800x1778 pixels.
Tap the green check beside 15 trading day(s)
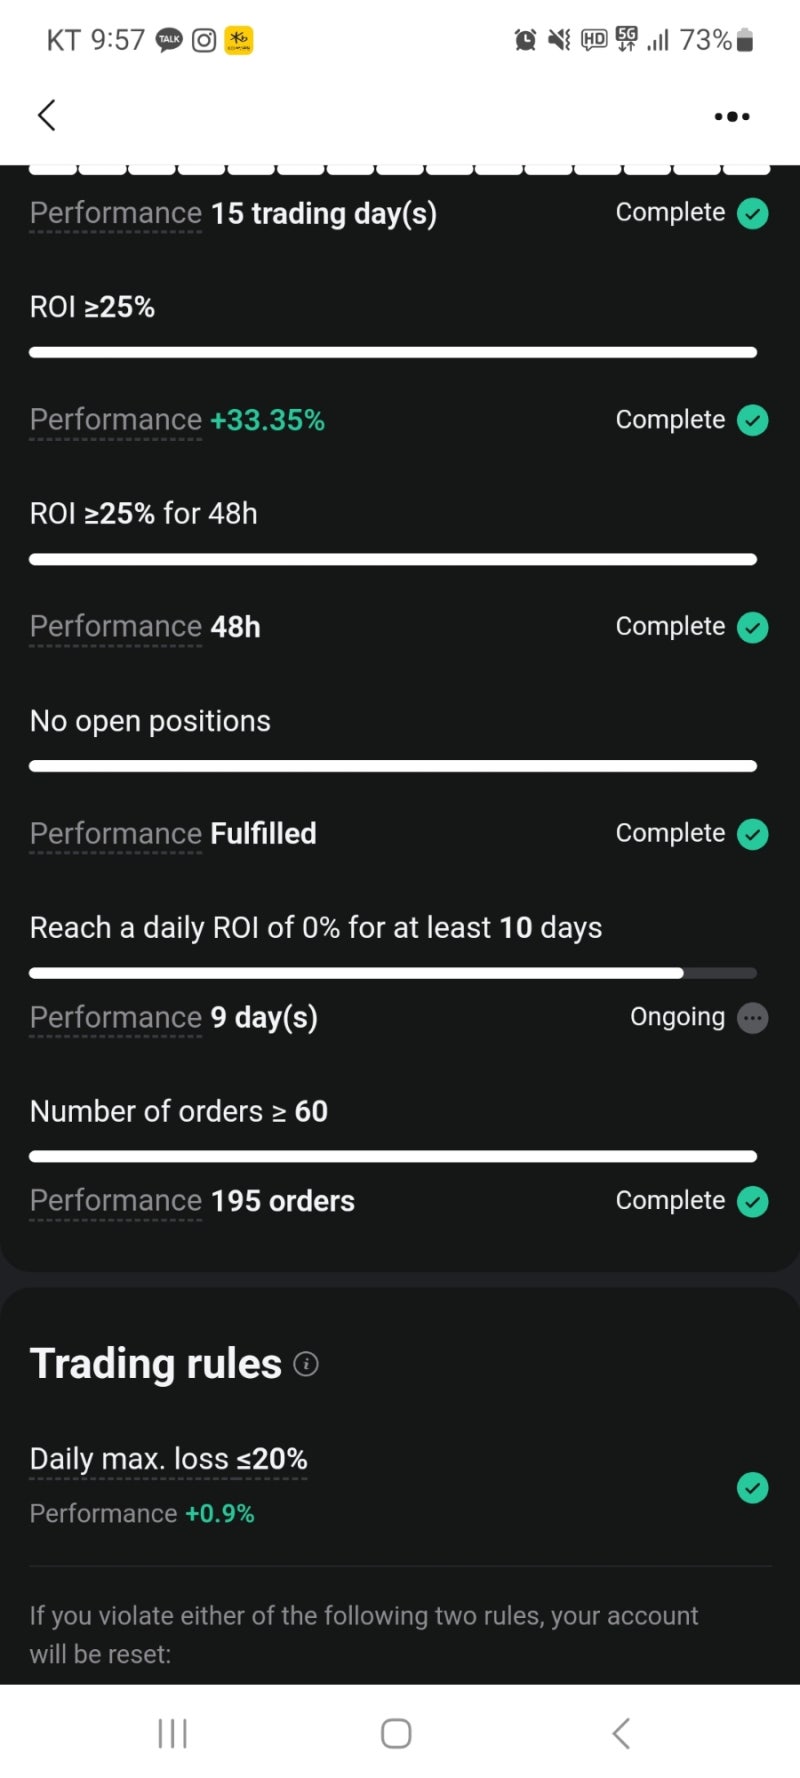[x=753, y=213]
